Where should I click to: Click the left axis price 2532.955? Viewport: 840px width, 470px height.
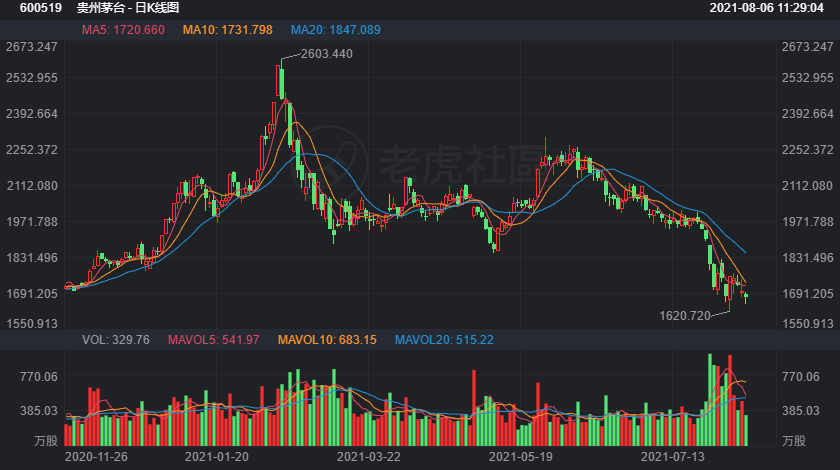click(x=32, y=78)
